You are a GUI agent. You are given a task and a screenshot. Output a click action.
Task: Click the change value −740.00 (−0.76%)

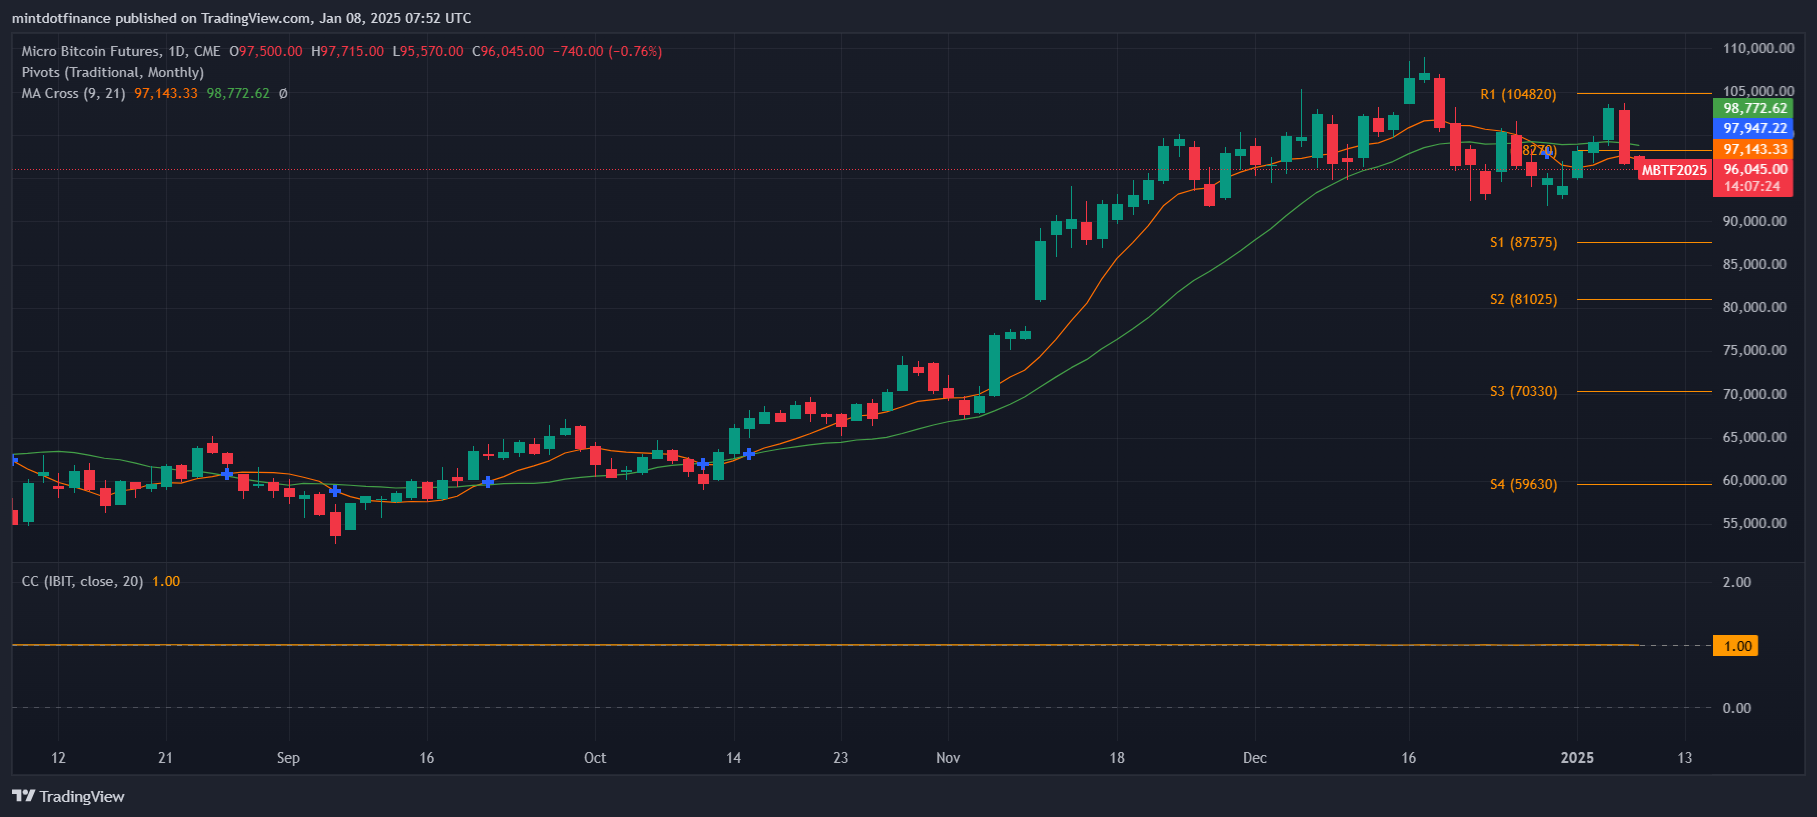(607, 51)
